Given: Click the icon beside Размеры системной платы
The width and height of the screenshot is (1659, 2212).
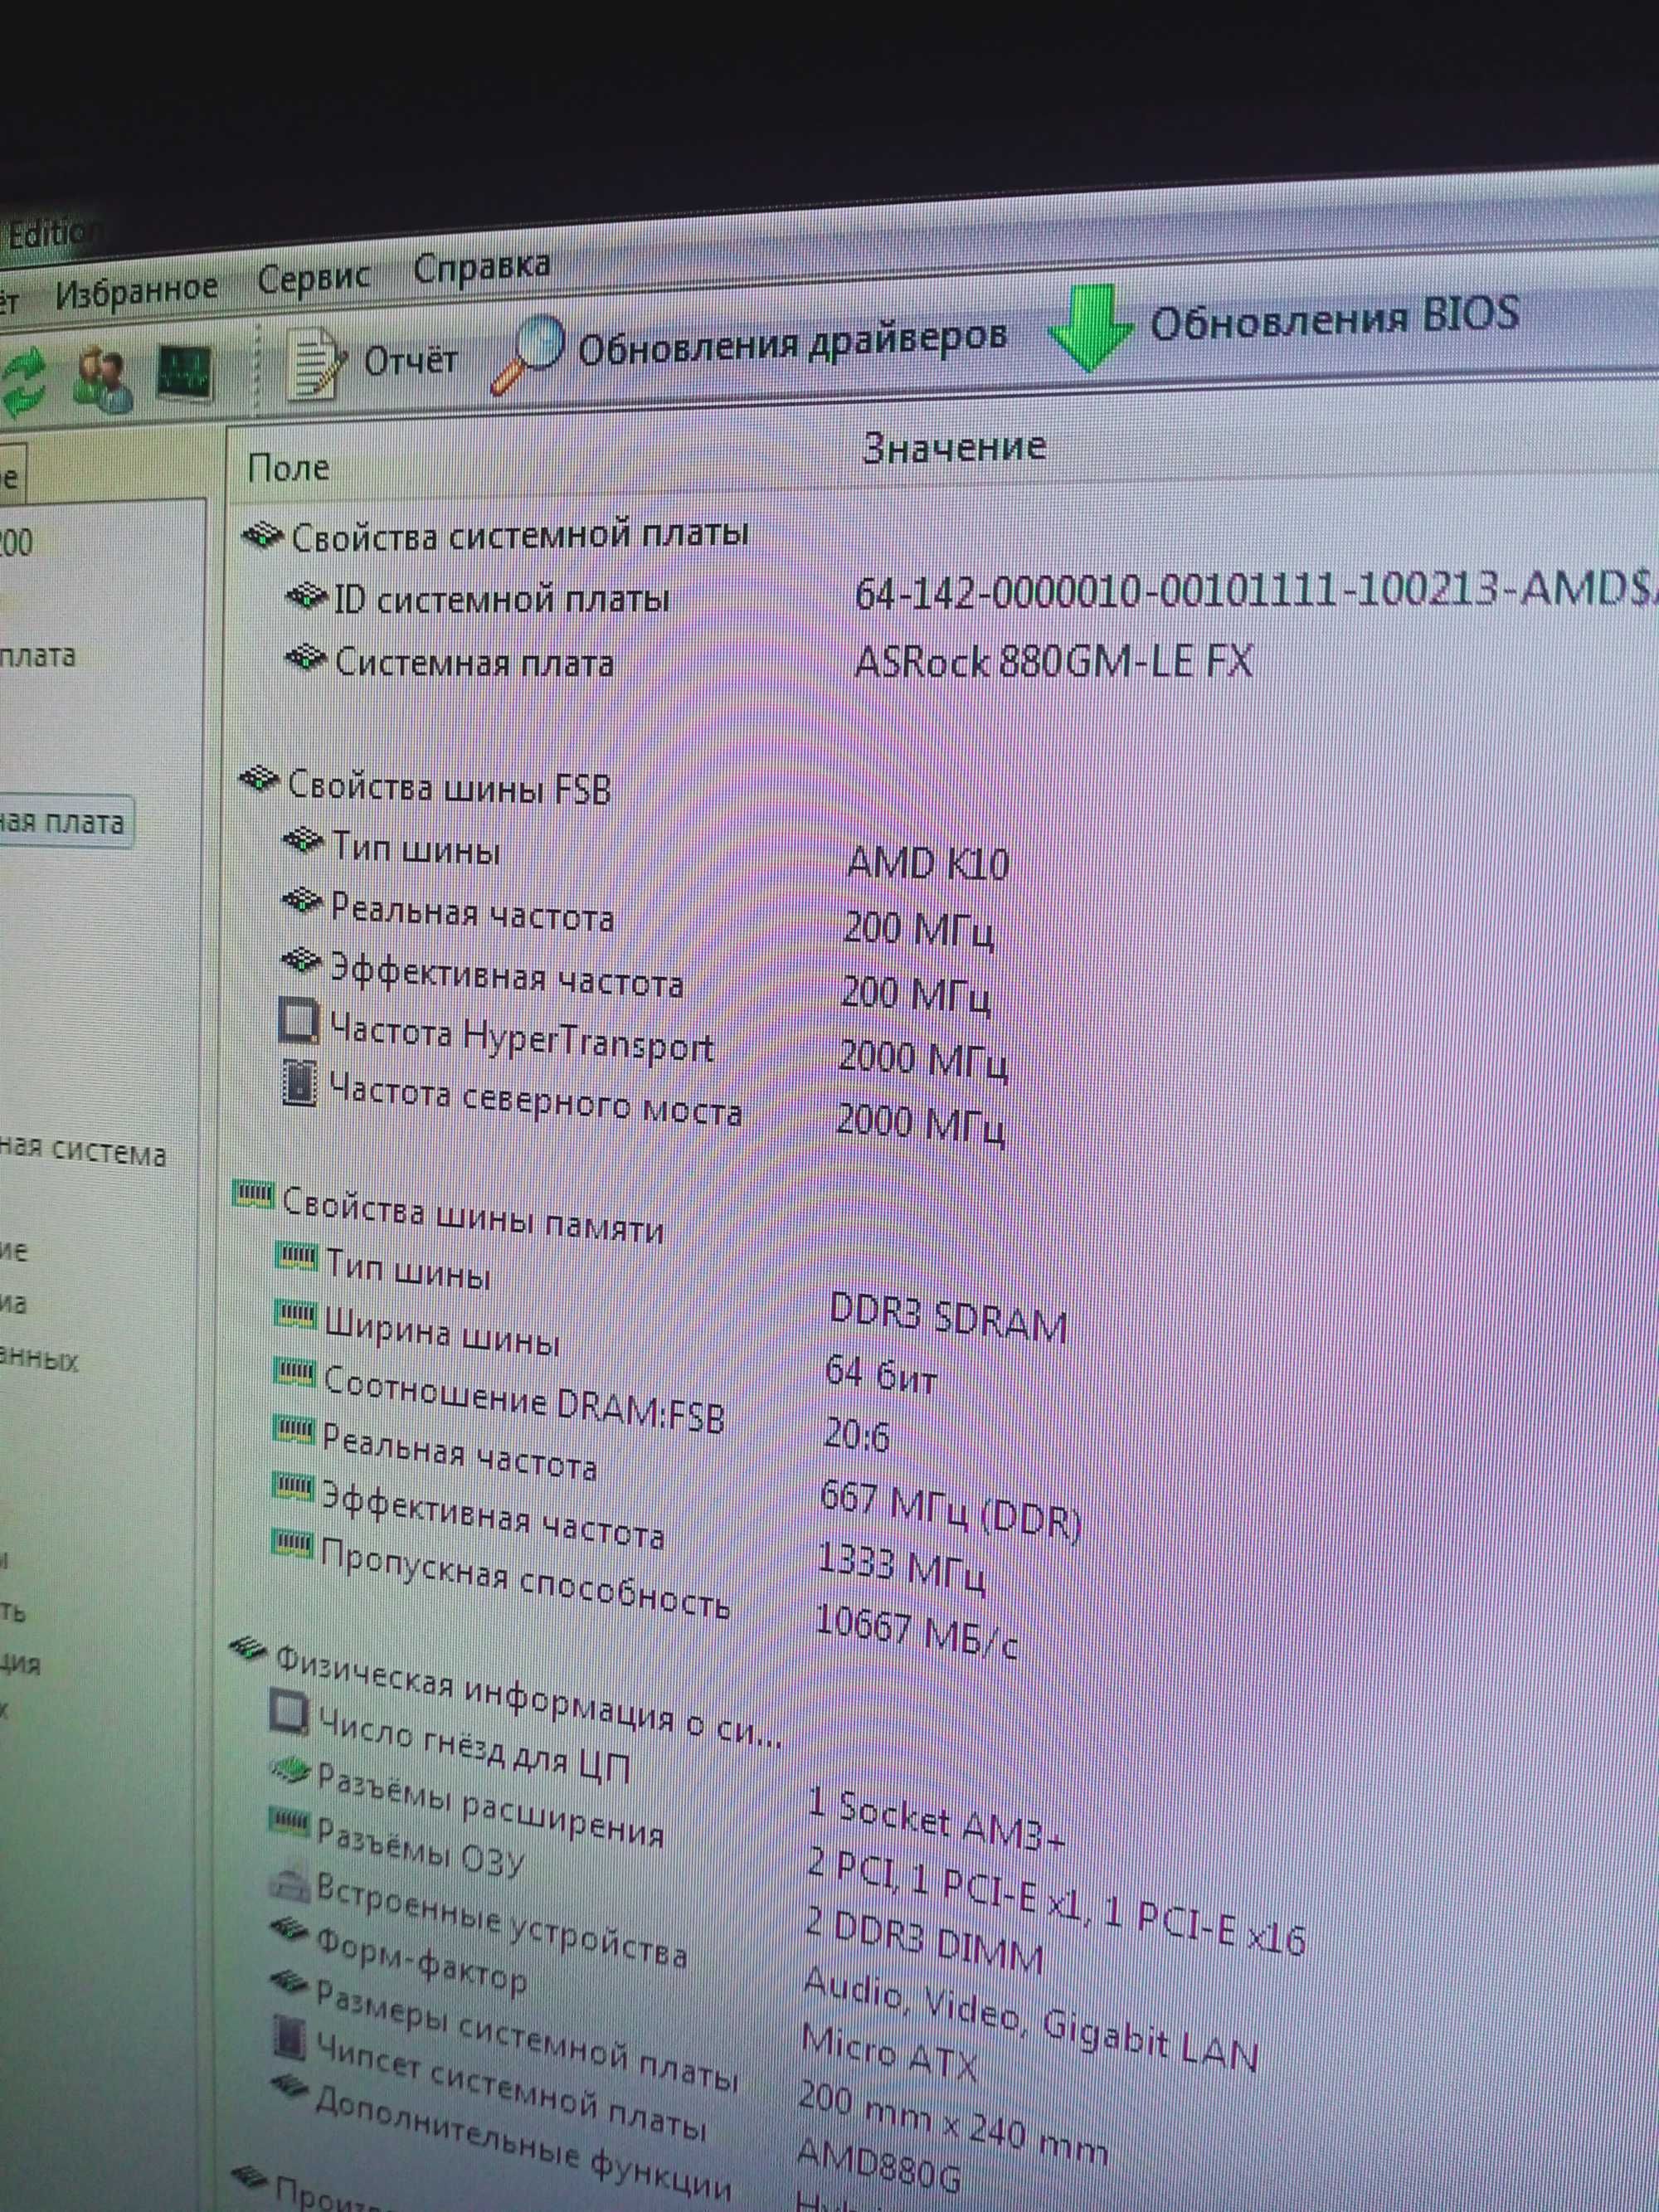Looking at the screenshot, I should [x=289, y=1982].
